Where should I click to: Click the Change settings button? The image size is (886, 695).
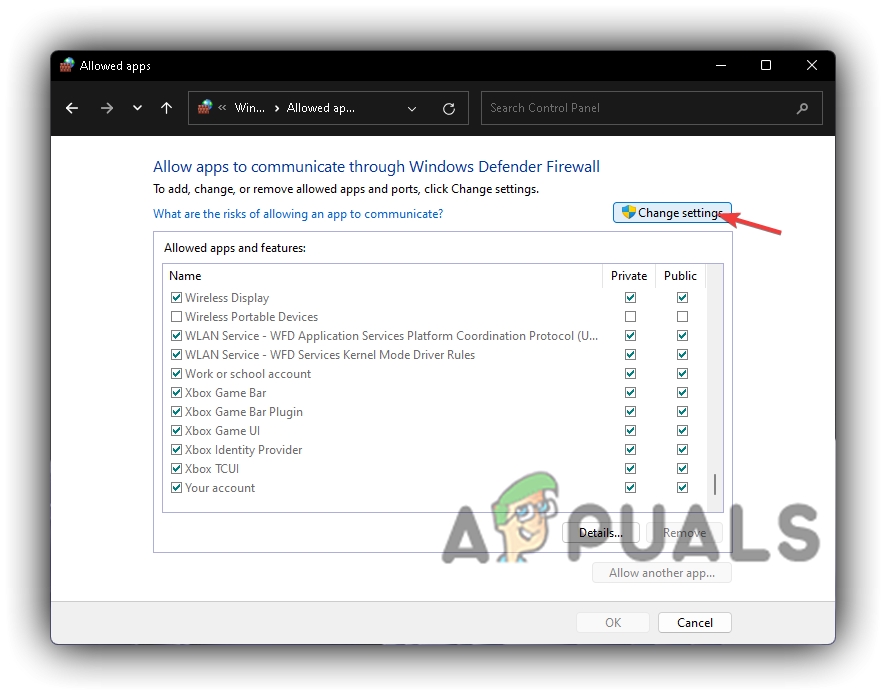672,213
